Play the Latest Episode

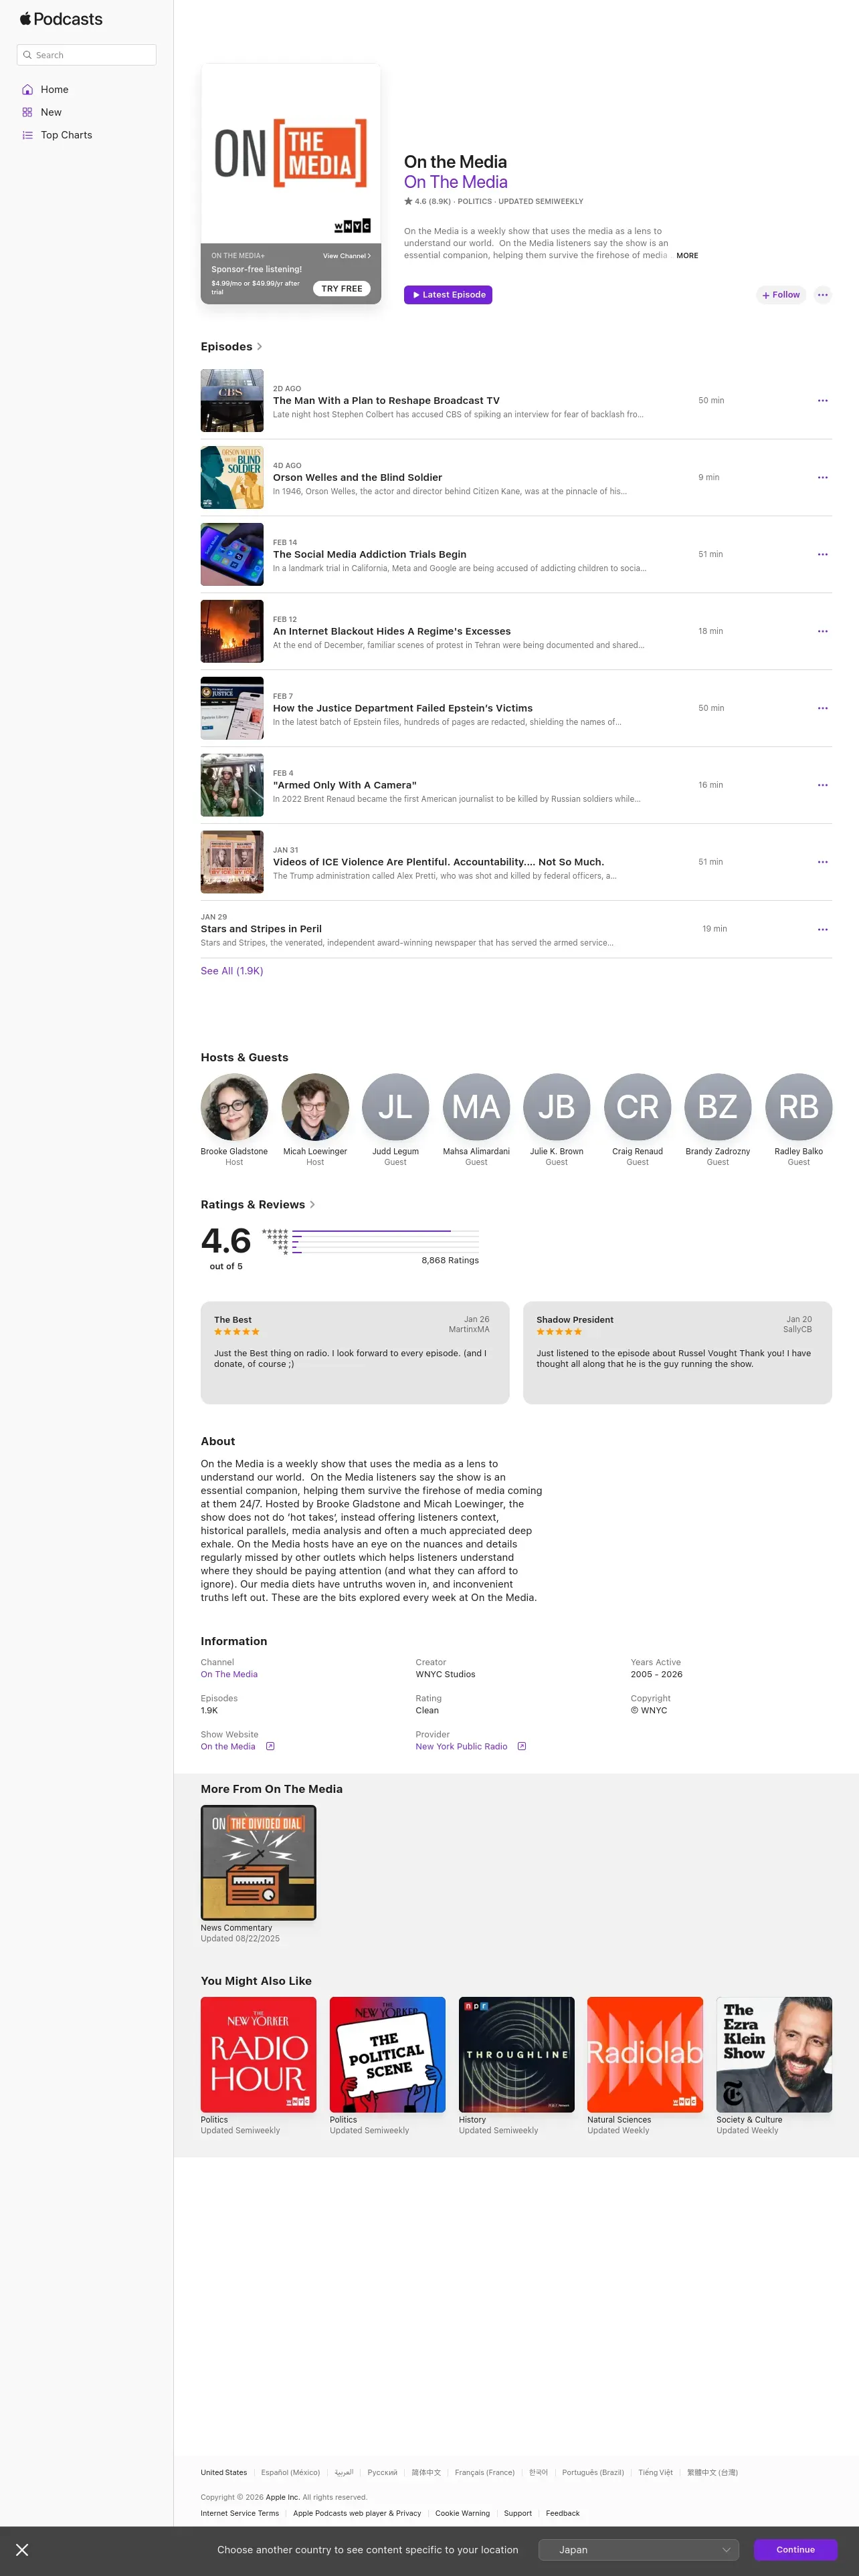(x=448, y=295)
